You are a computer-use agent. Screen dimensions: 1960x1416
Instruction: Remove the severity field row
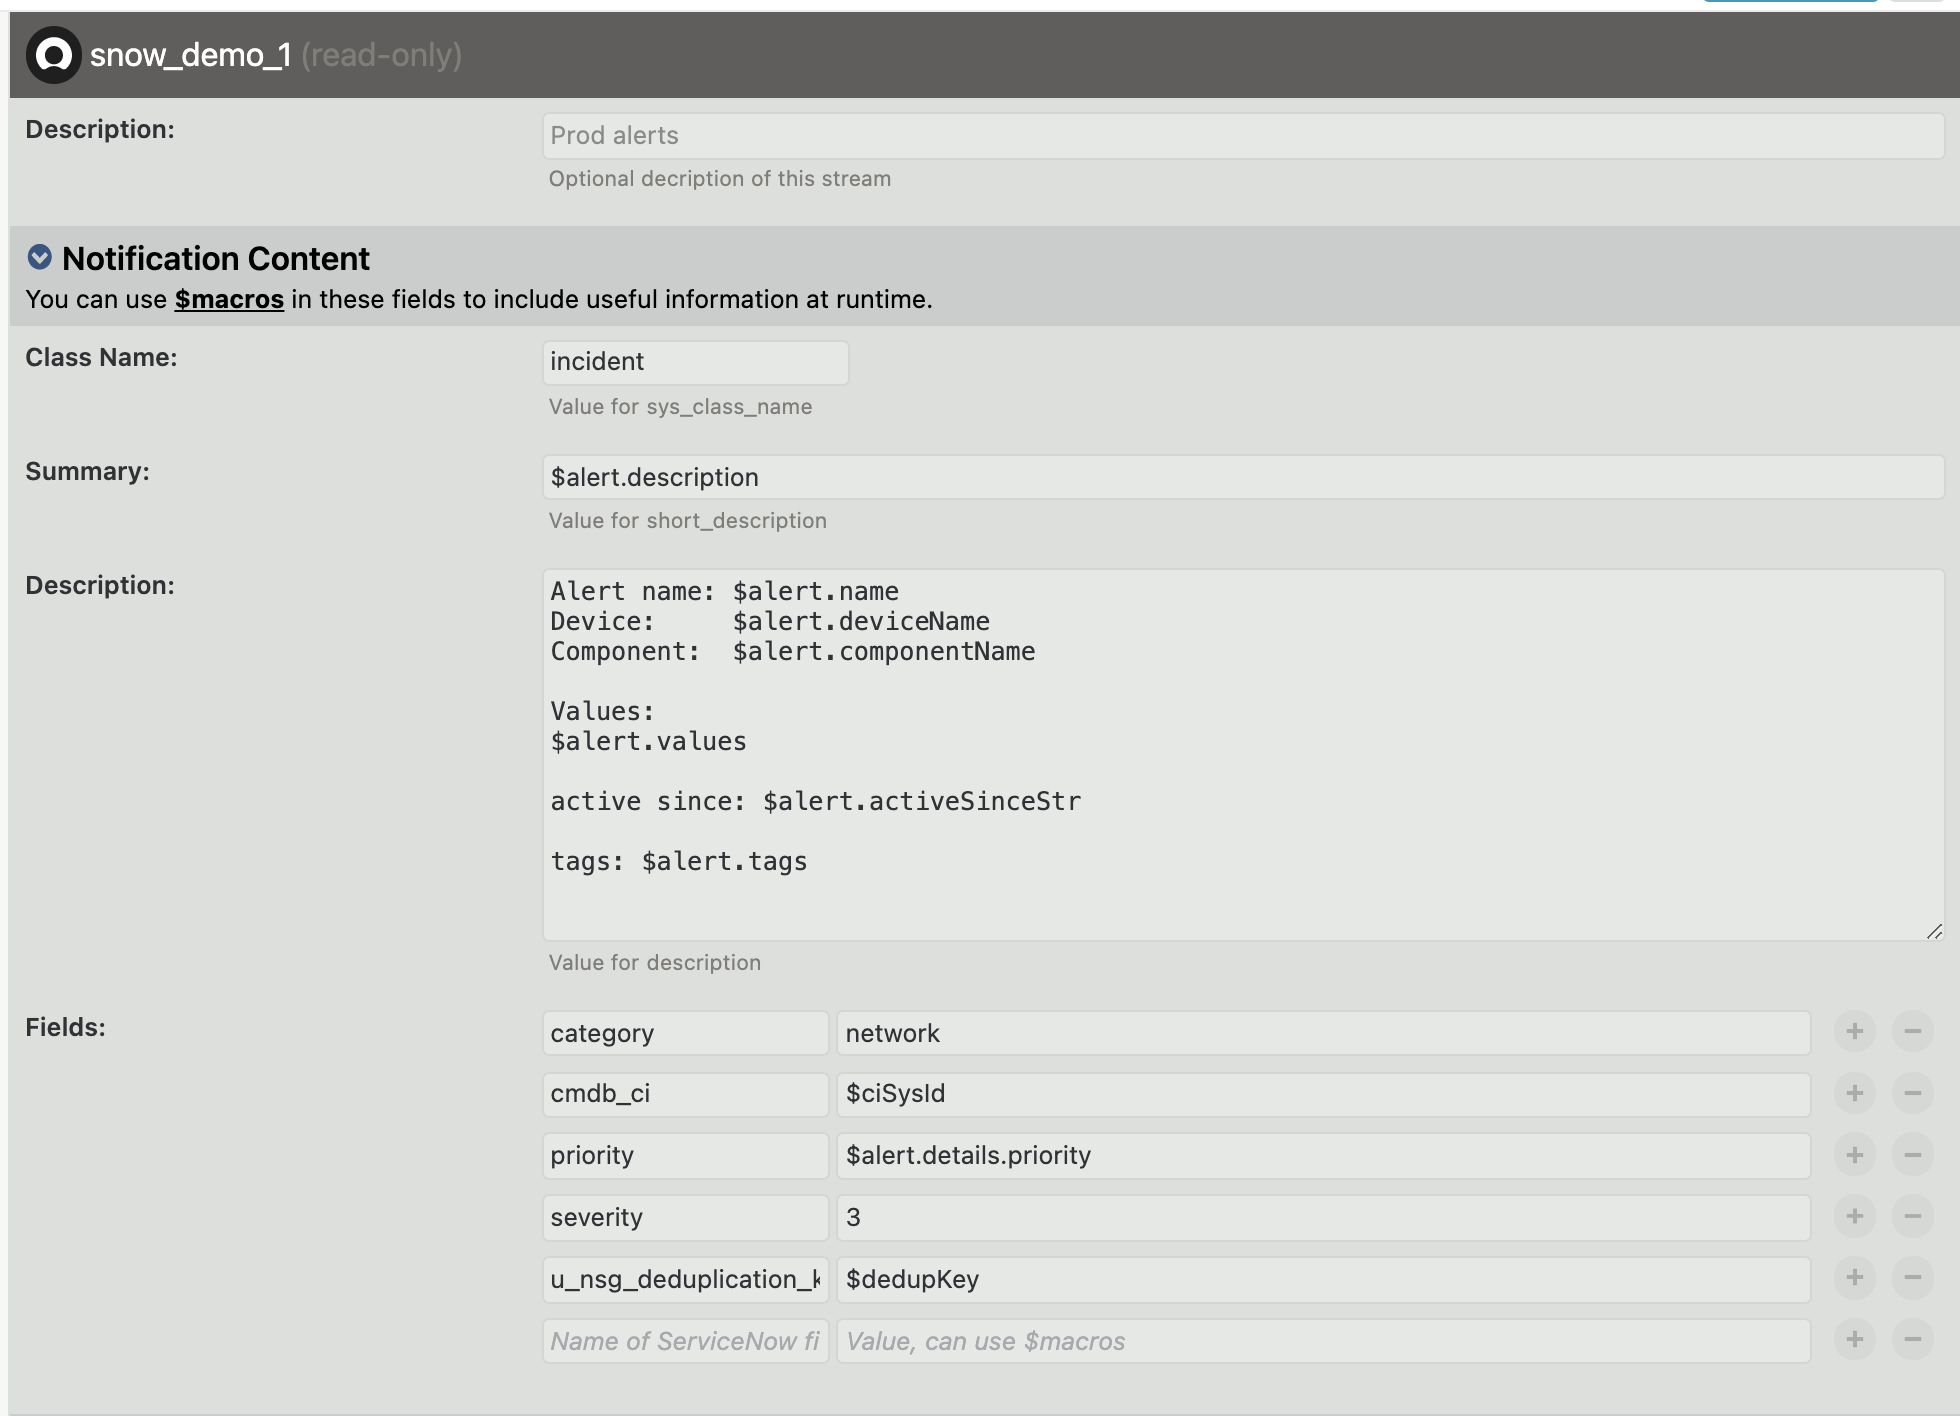(x=1912, y=1217)
